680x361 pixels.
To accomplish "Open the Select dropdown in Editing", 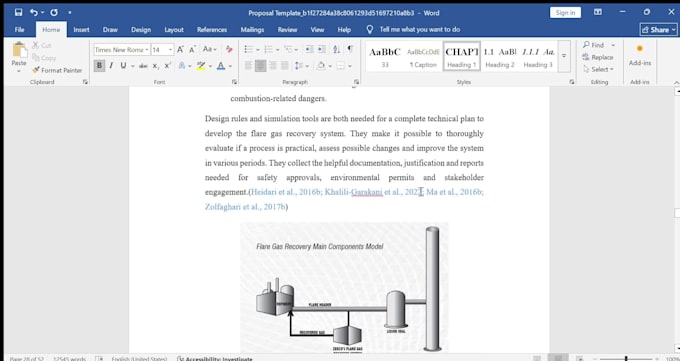I will click(x=598, y=69).
